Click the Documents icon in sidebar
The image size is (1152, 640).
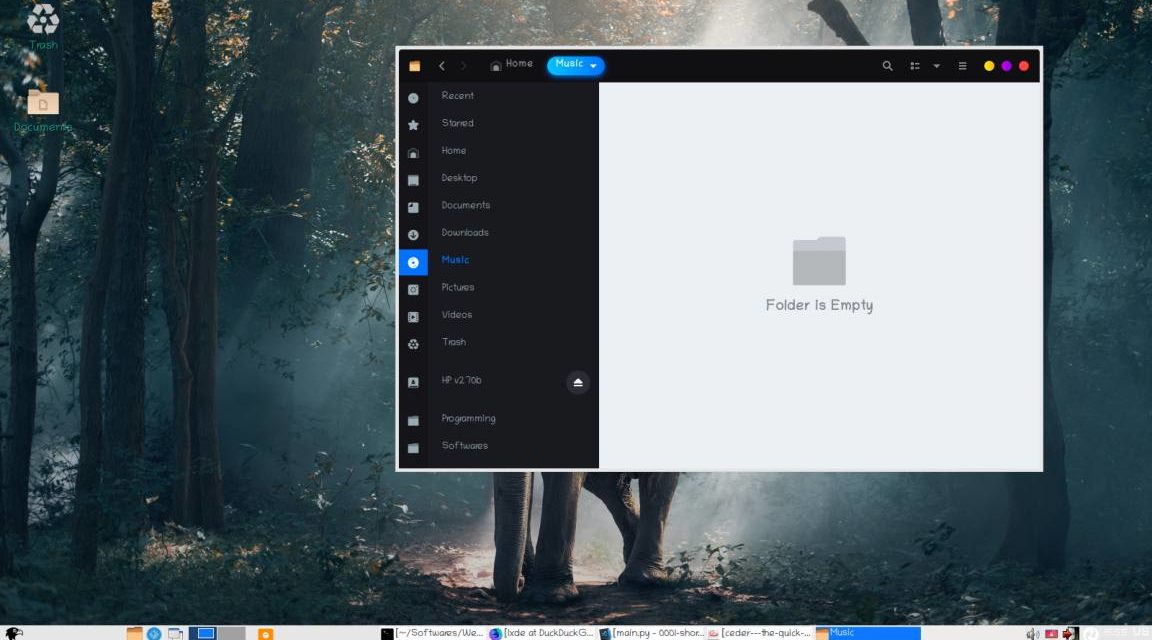coord(413,207)
